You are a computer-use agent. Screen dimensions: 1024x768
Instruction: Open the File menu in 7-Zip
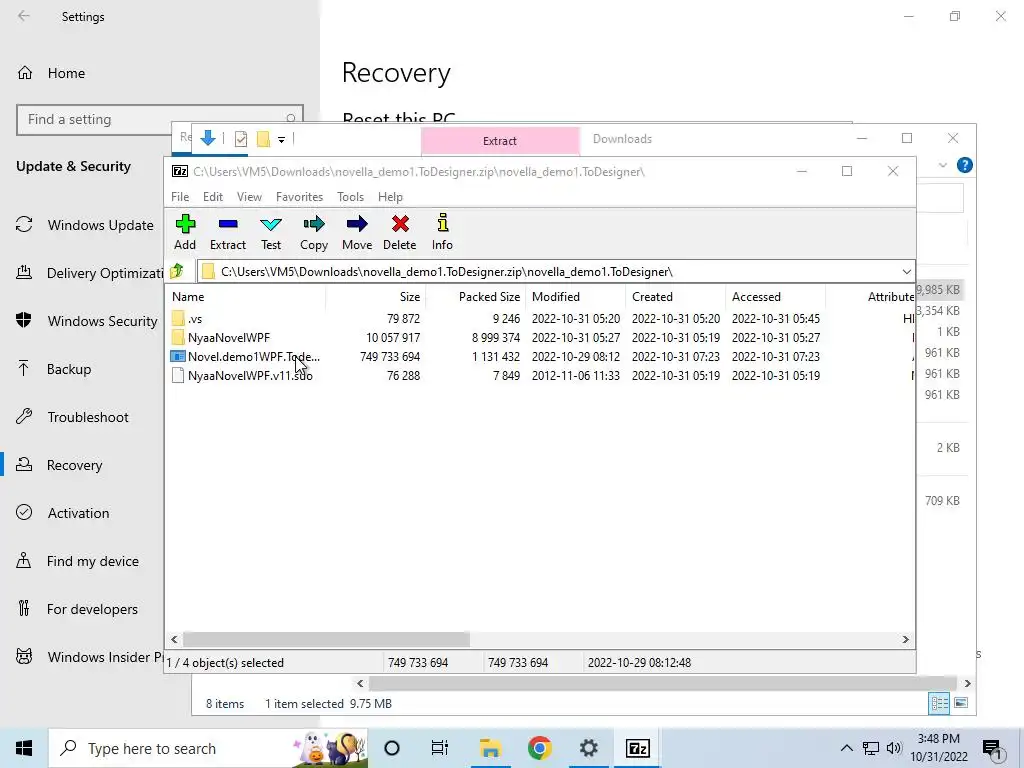180,197
